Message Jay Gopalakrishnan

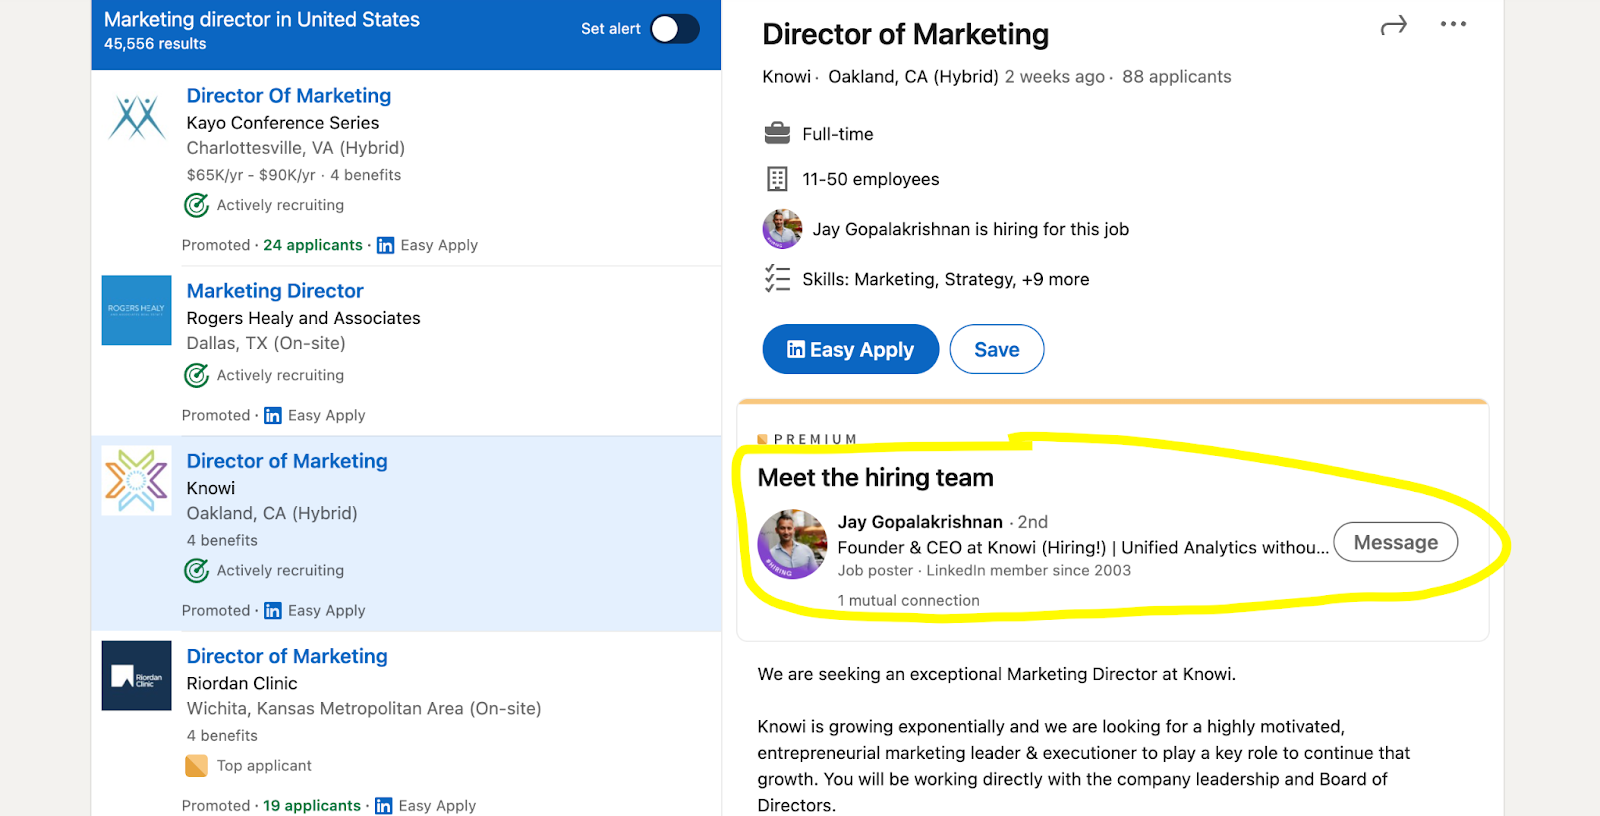[1396, 542]
